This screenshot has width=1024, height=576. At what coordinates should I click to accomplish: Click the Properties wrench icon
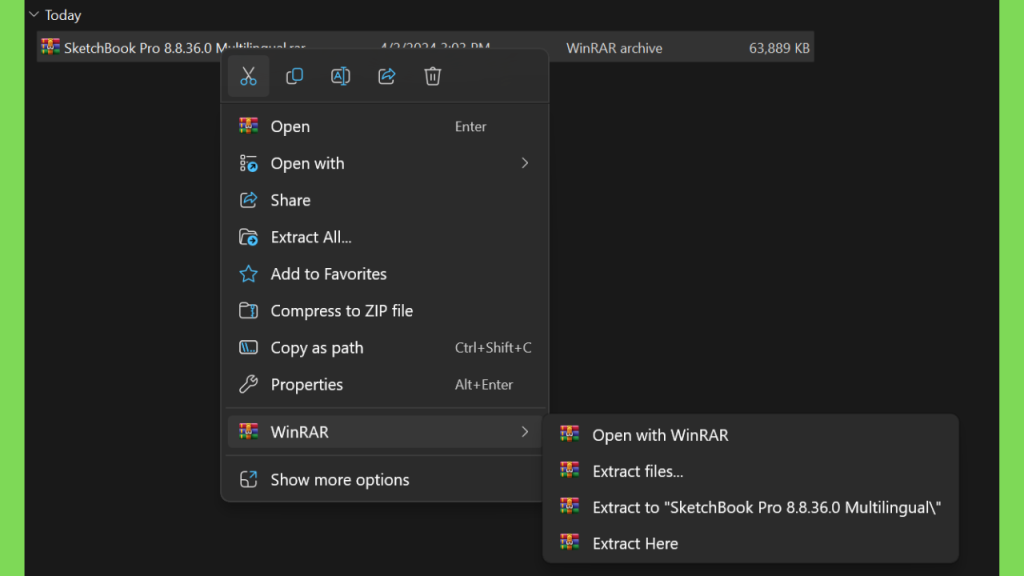tap(248, 384)
